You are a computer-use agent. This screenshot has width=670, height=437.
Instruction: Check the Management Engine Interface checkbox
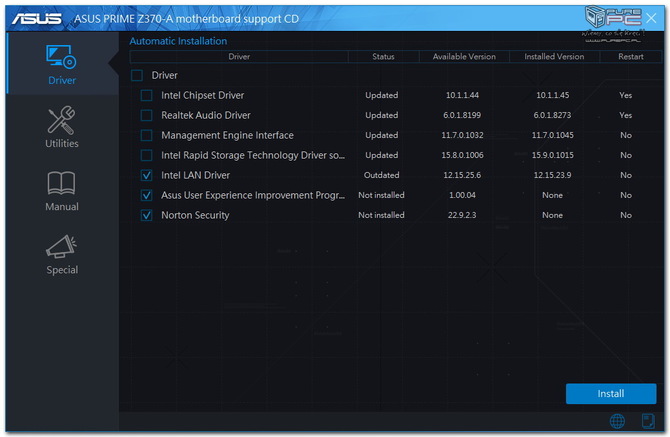[x=146, y=135]
